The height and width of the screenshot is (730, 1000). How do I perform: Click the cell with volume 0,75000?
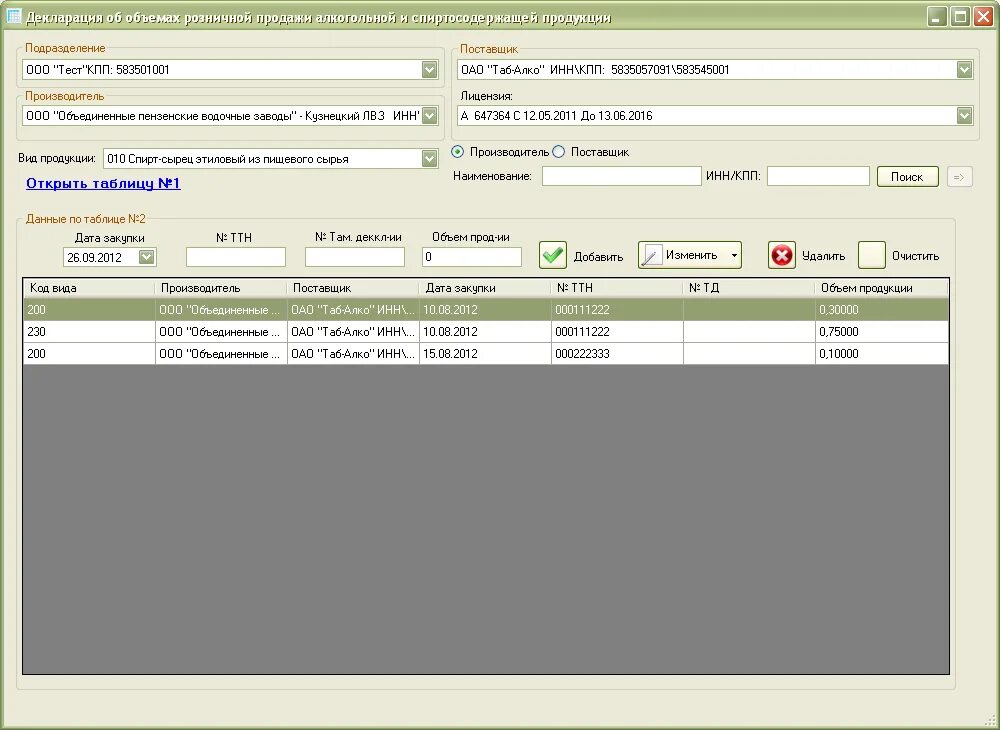882,332
